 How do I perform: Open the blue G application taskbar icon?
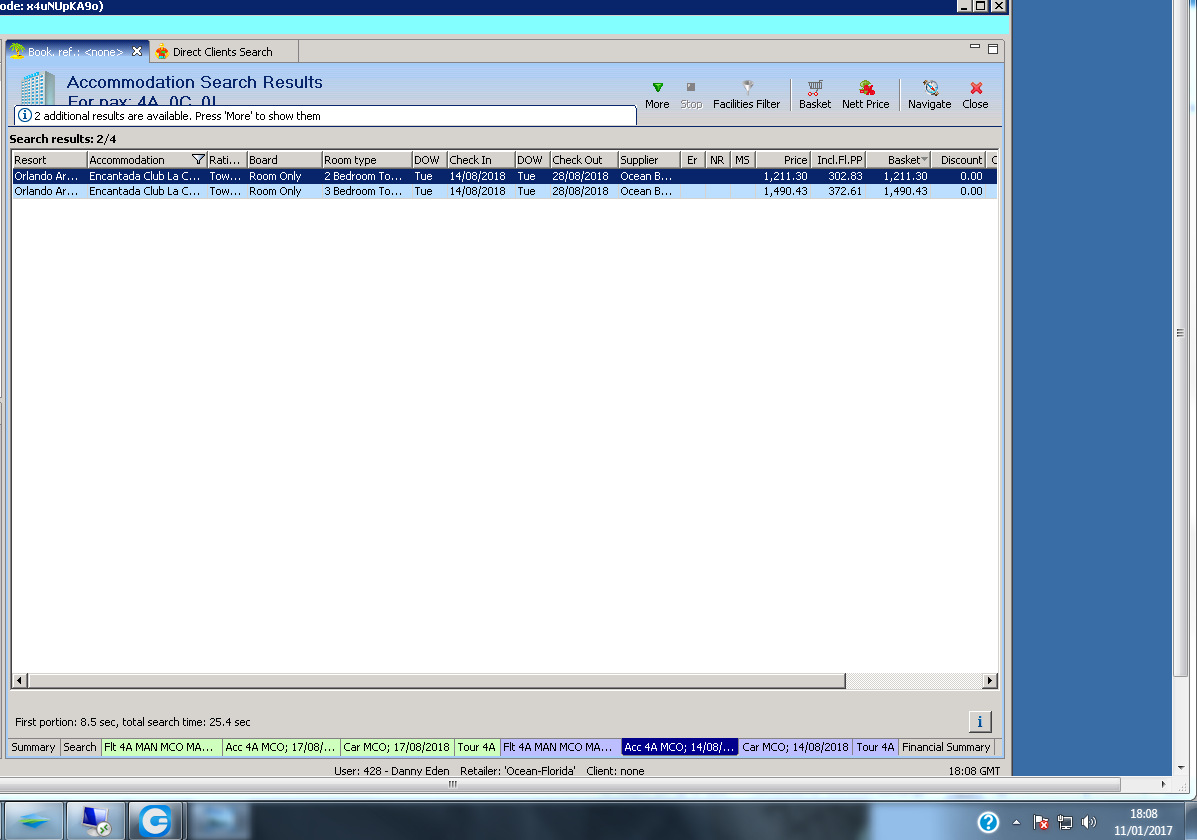tap(156, 821)
